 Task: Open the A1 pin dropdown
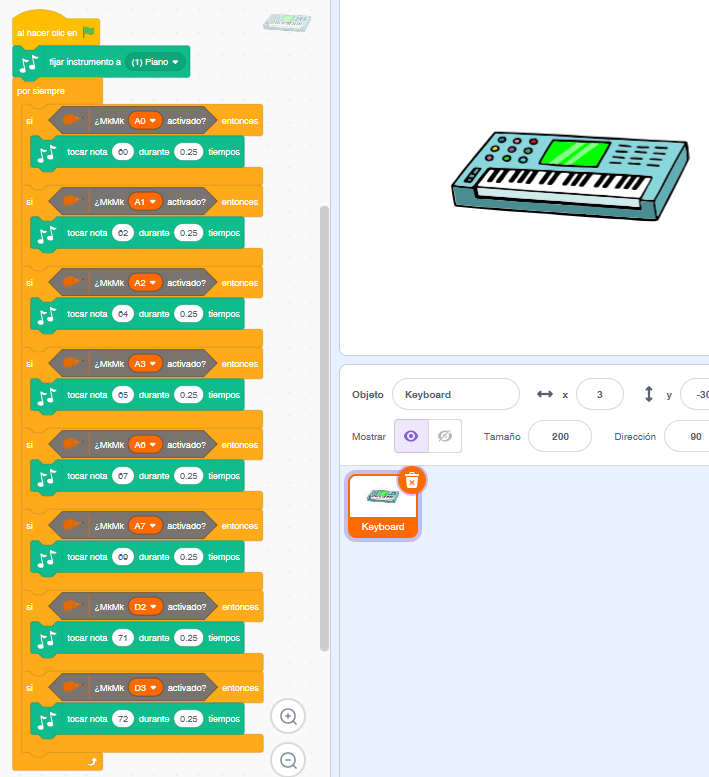pos(145,202)
